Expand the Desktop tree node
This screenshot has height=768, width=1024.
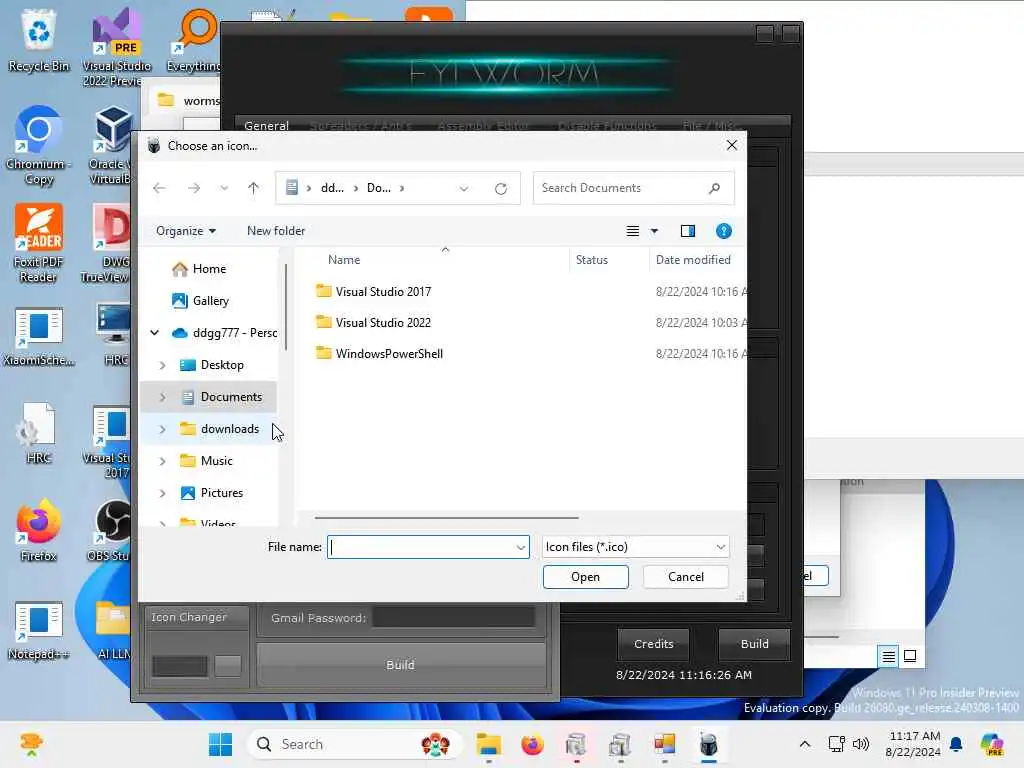163,365
